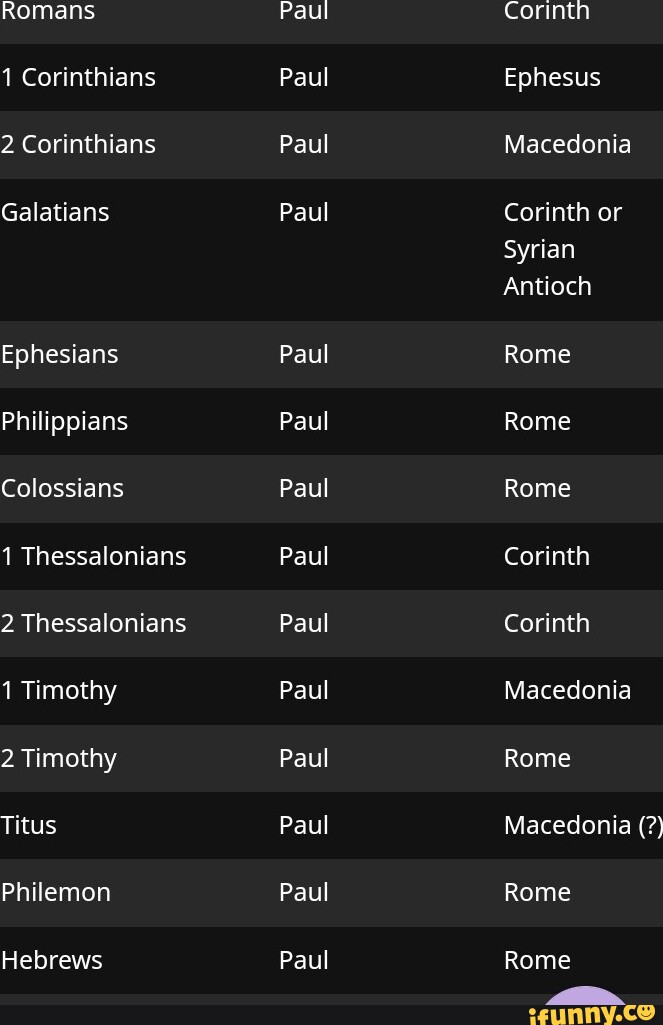
Task: Click the Ephesians book name
Action: (x=60, y=354)
